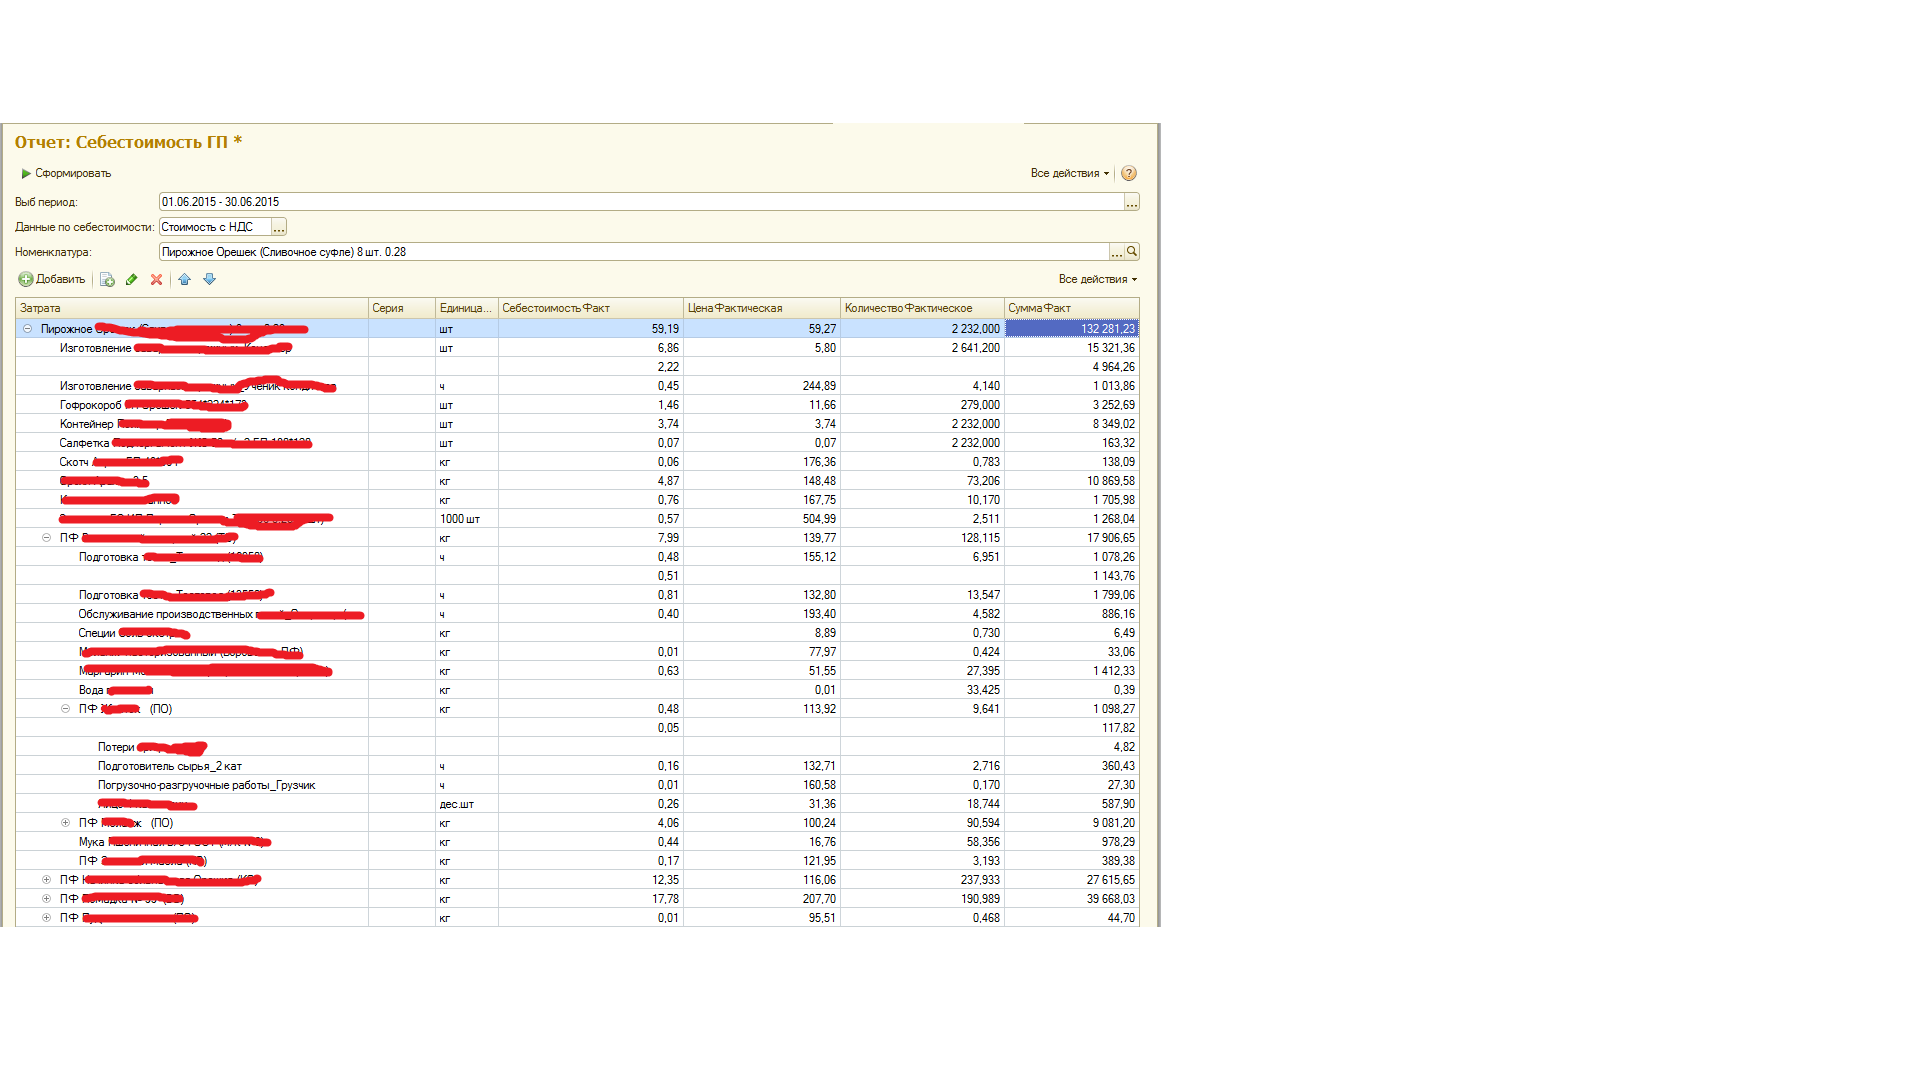Open upper Все действия menu
This screenshot has height=1080, width=1920.
[1069, 173]
